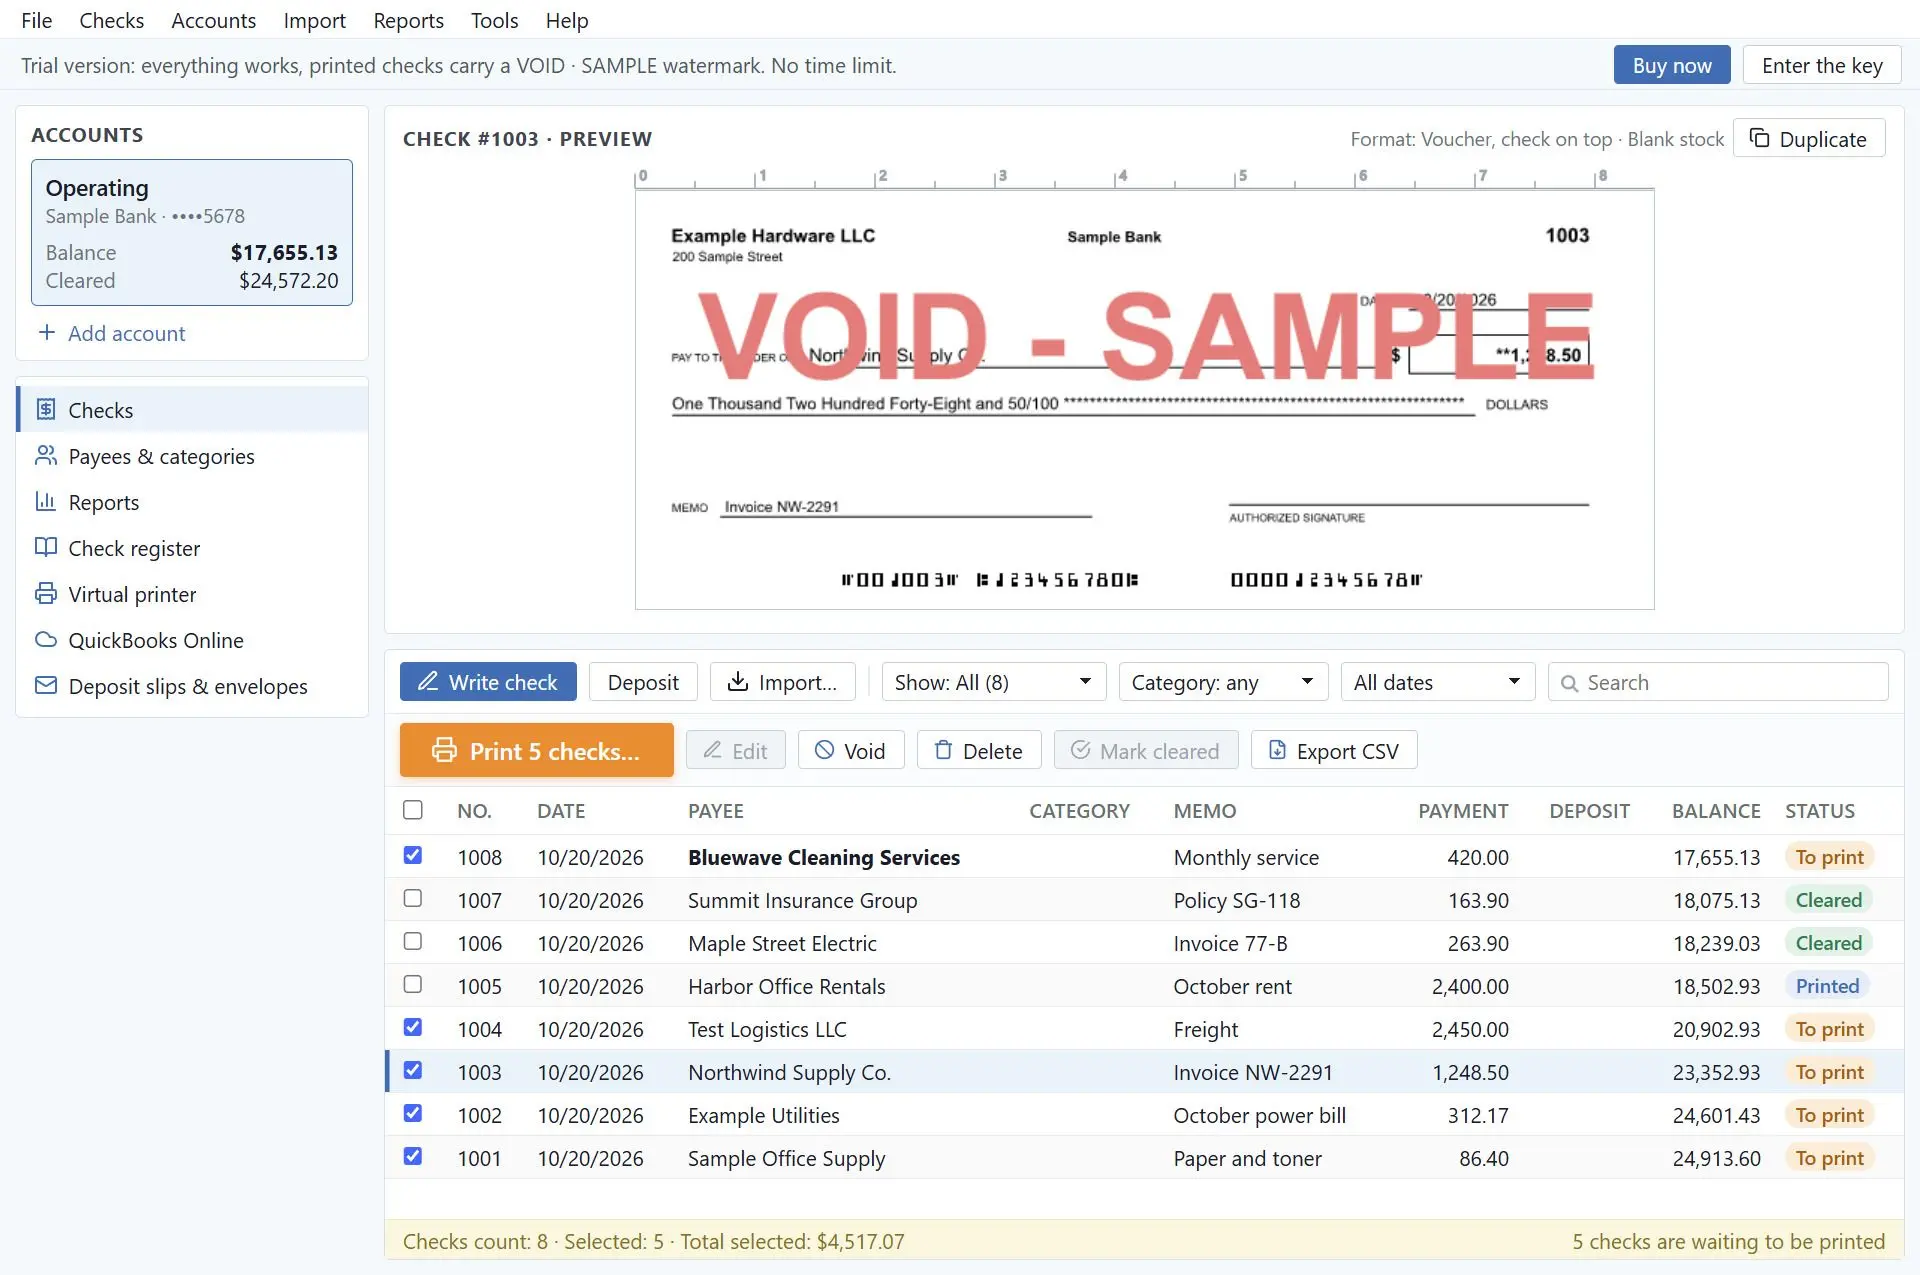Open the Show: All (8) dropdown
This screenshot has height=1275, width=1920.
pyautogui.click(x=994, y=682)
